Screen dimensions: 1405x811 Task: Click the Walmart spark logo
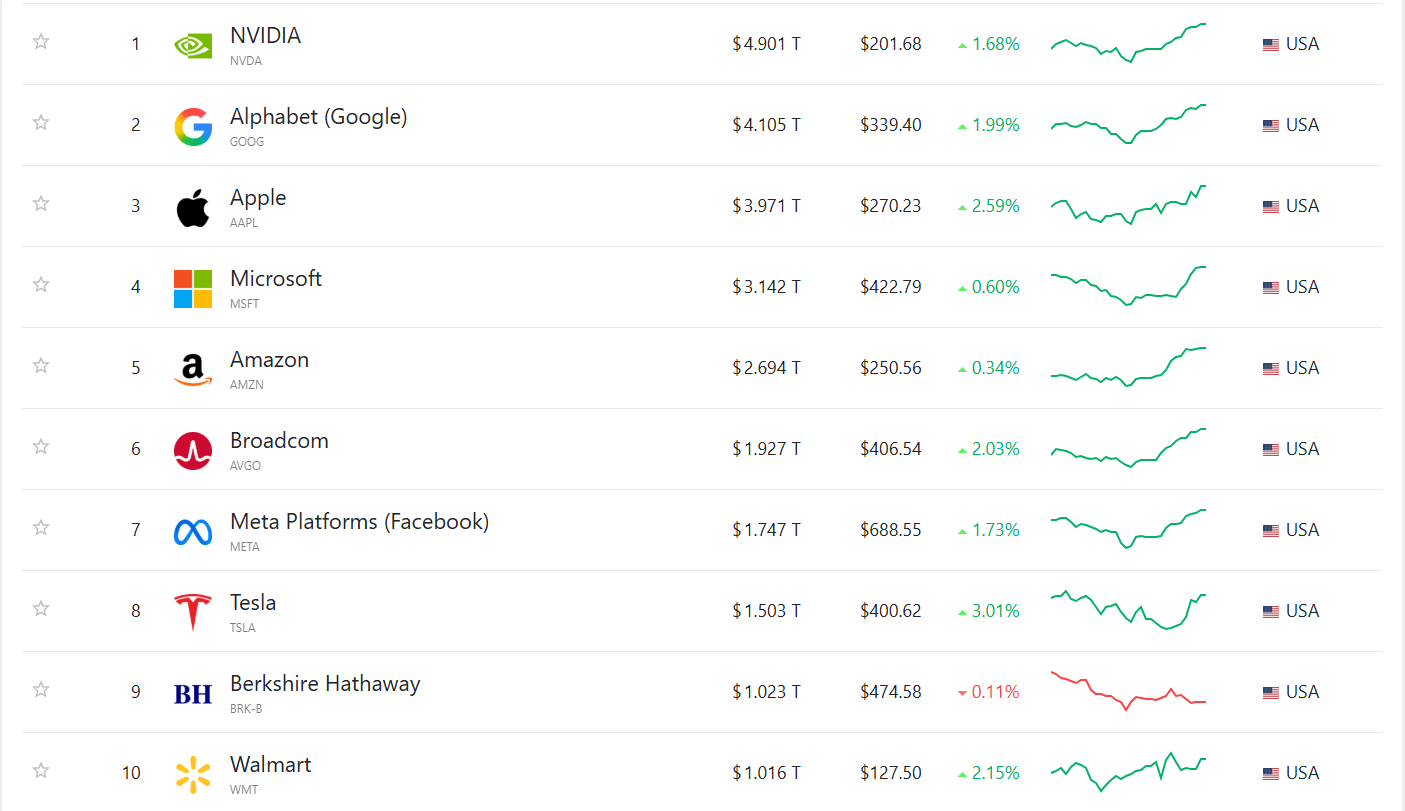click(x=193, y=774)
